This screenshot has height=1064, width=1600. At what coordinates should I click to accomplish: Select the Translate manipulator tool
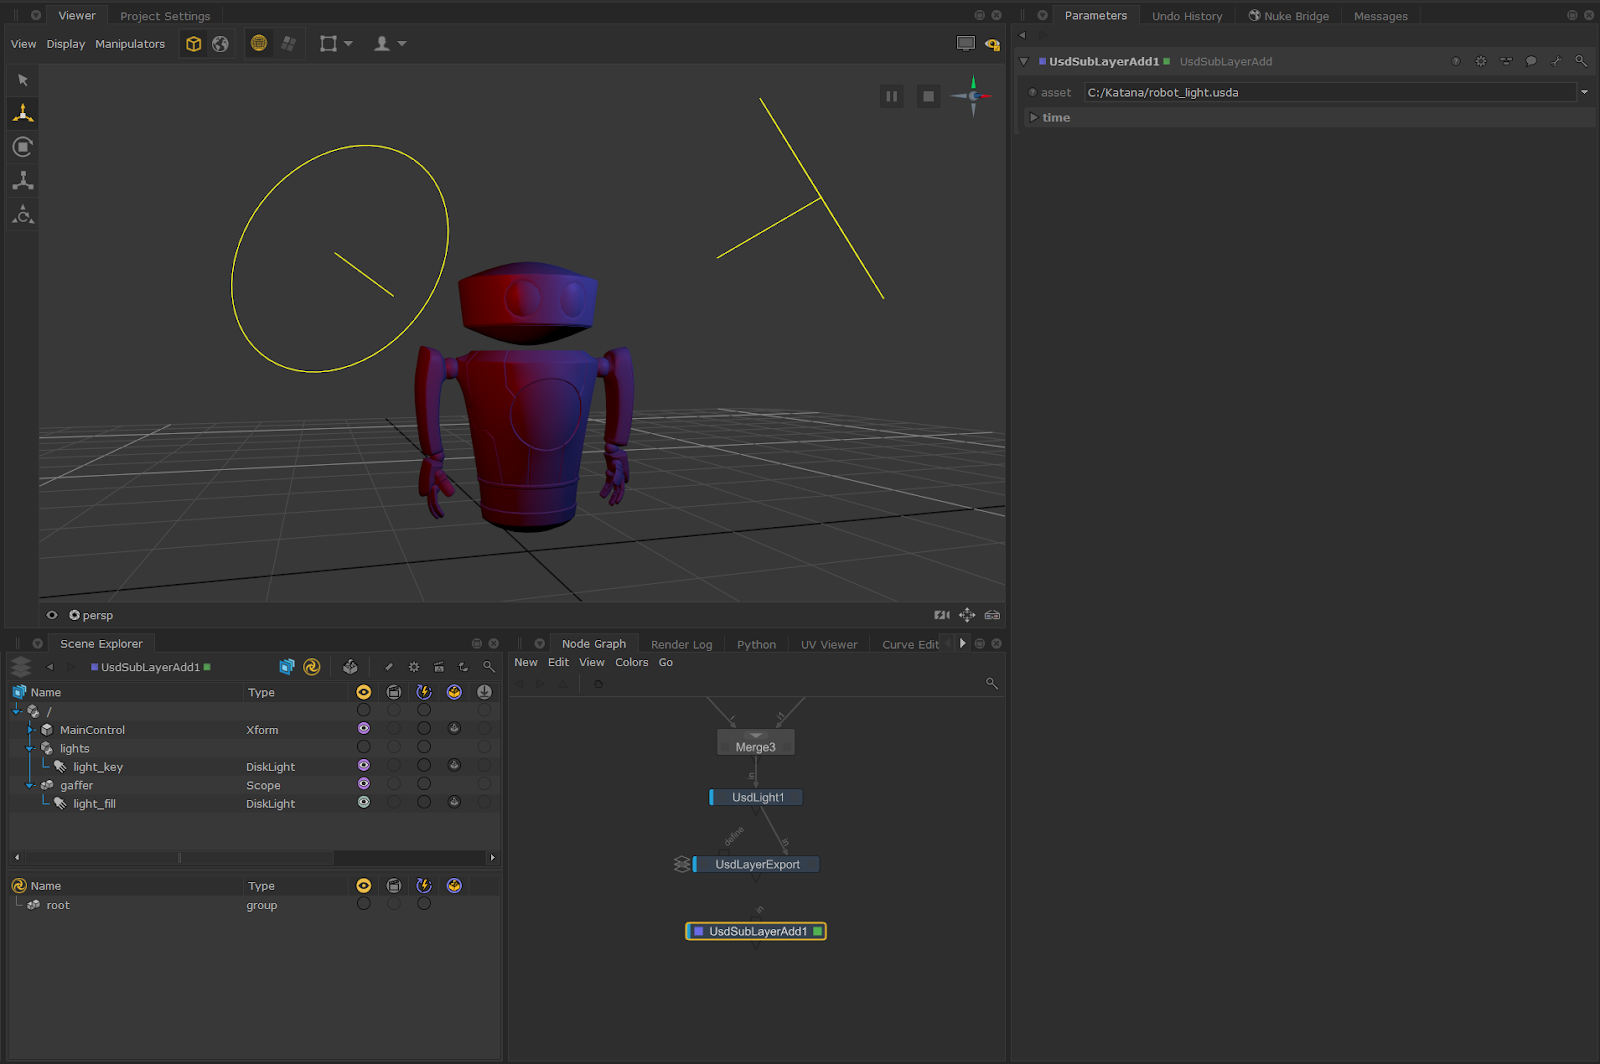point(23,113)
